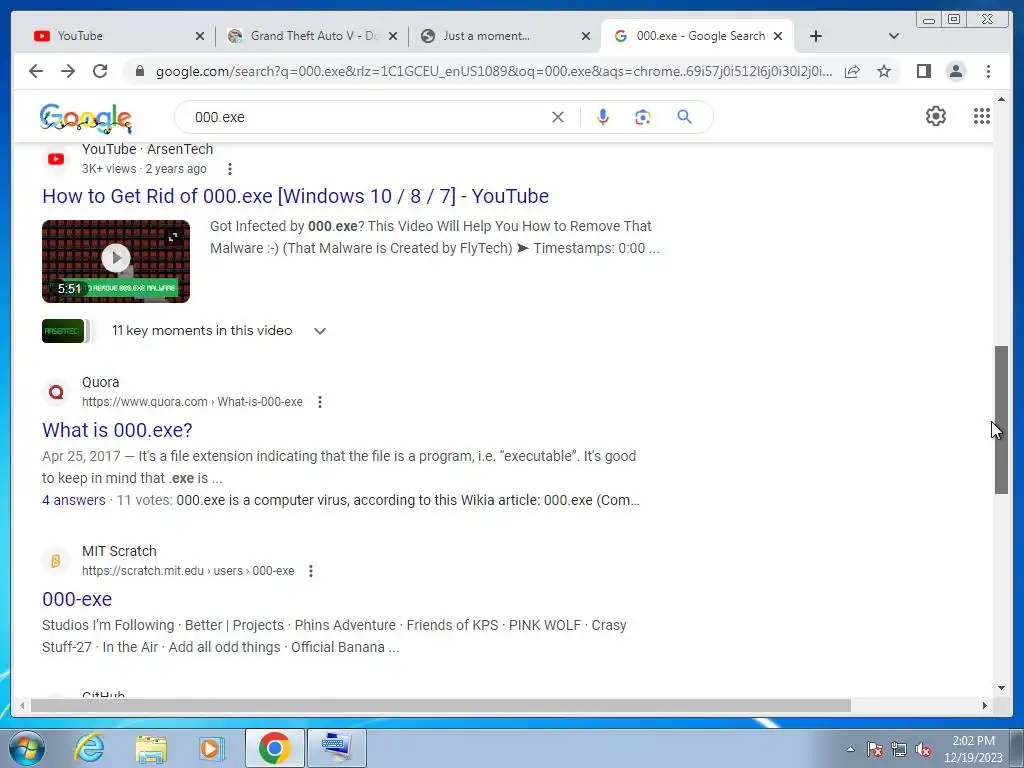Click the muted volume tray icon
The height and width of the screenshot is (768, 1024).
(x=923, y=750)
